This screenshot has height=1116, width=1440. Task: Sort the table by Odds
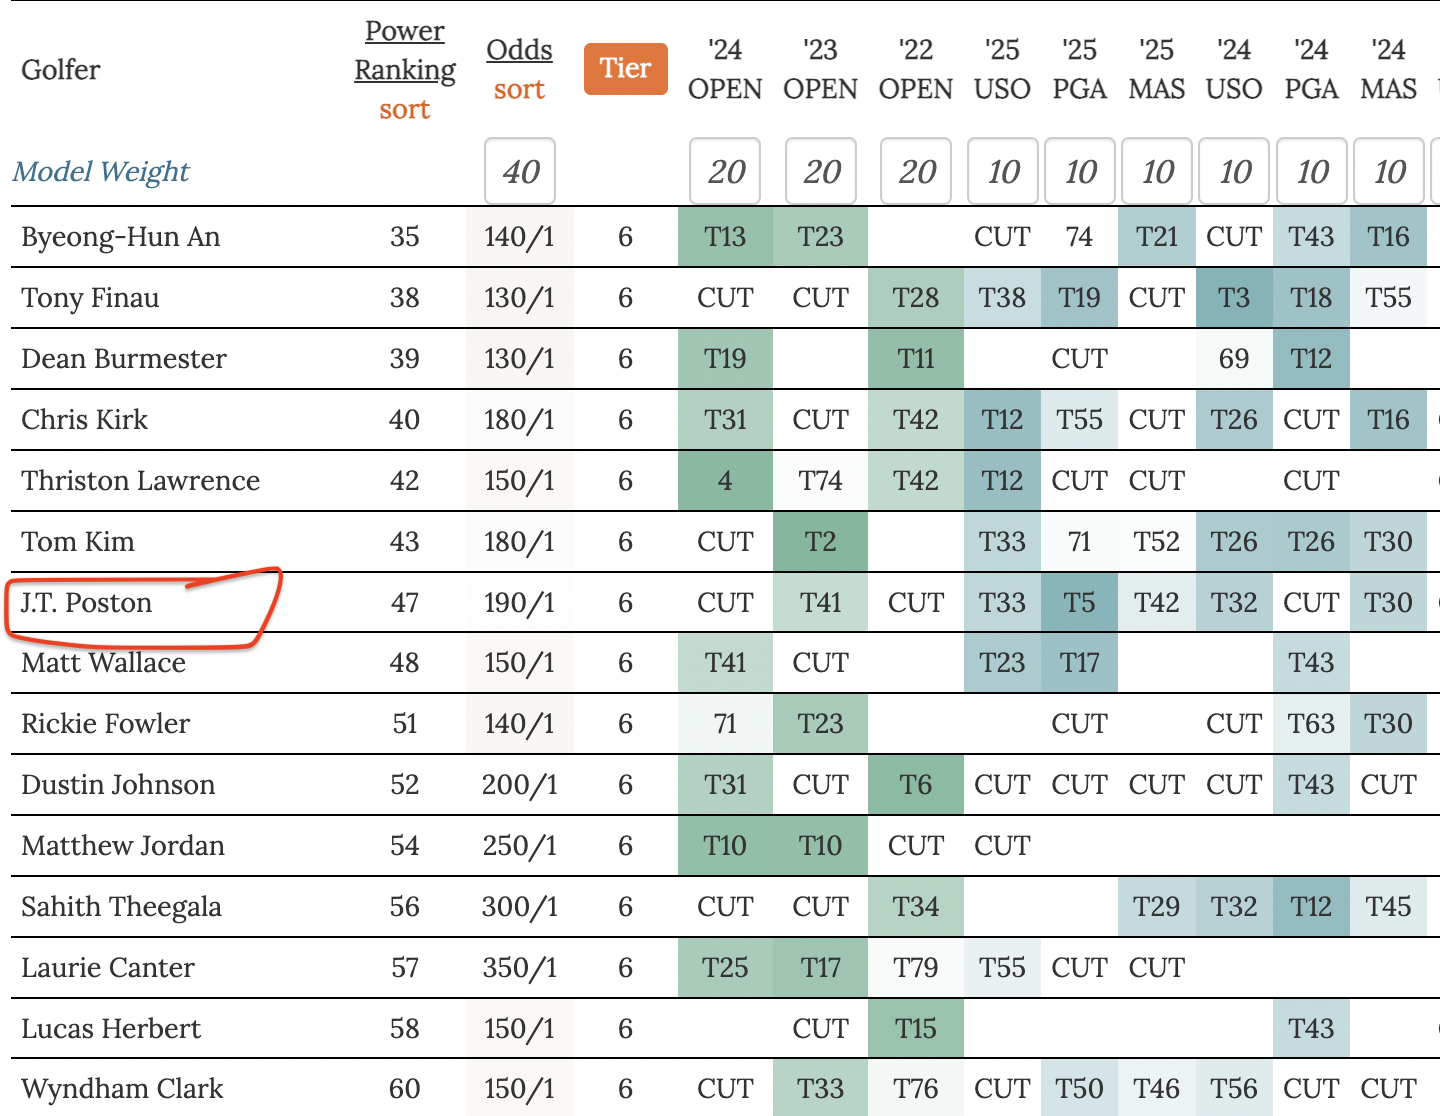coord(519,89)
